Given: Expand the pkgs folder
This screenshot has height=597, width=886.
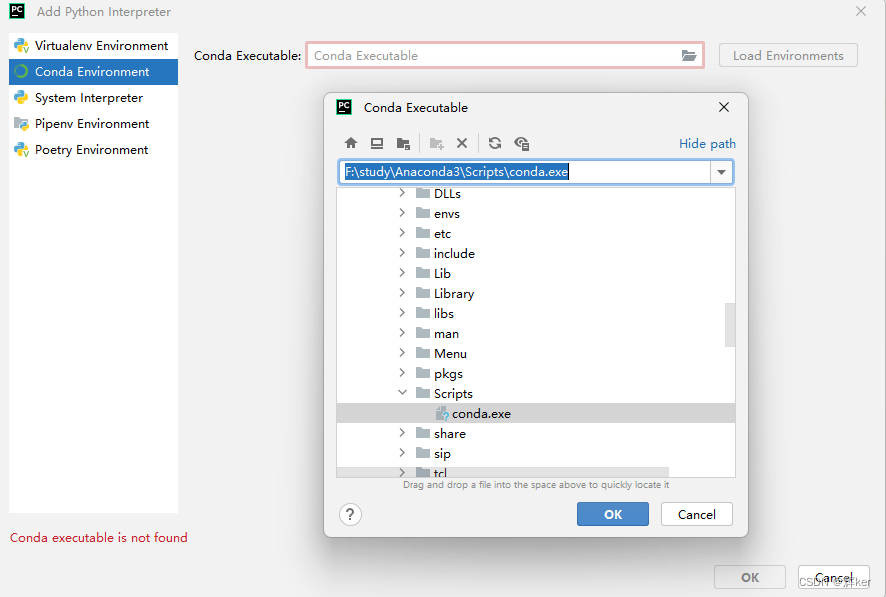Looking at the screenshot, I should point(402,373).
